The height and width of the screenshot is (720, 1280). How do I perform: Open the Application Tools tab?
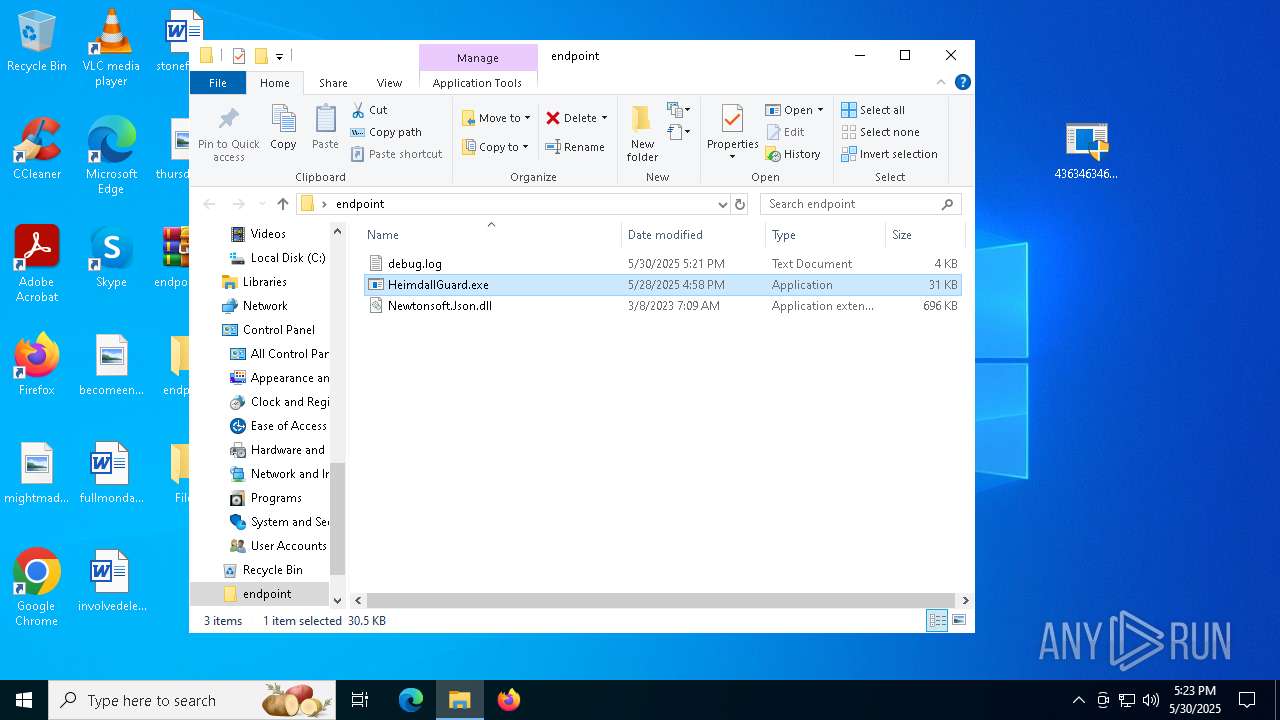(477, 83)
